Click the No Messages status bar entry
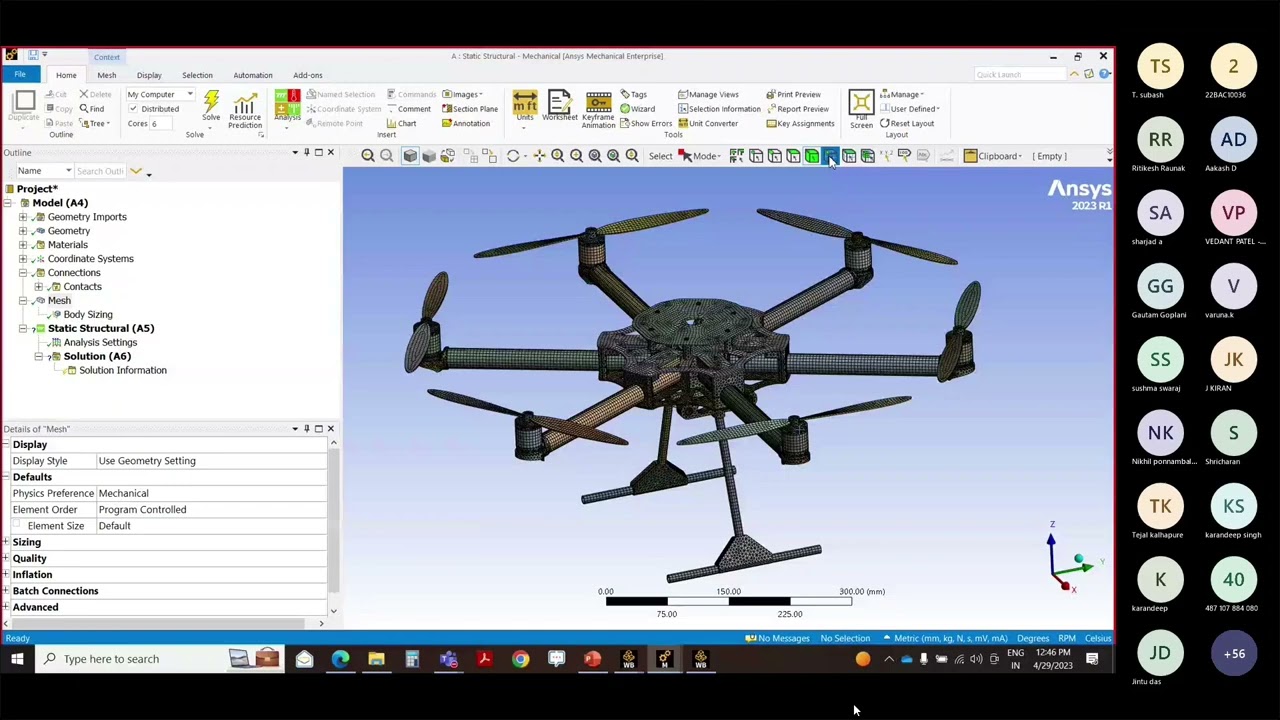 tap(777, 639)
